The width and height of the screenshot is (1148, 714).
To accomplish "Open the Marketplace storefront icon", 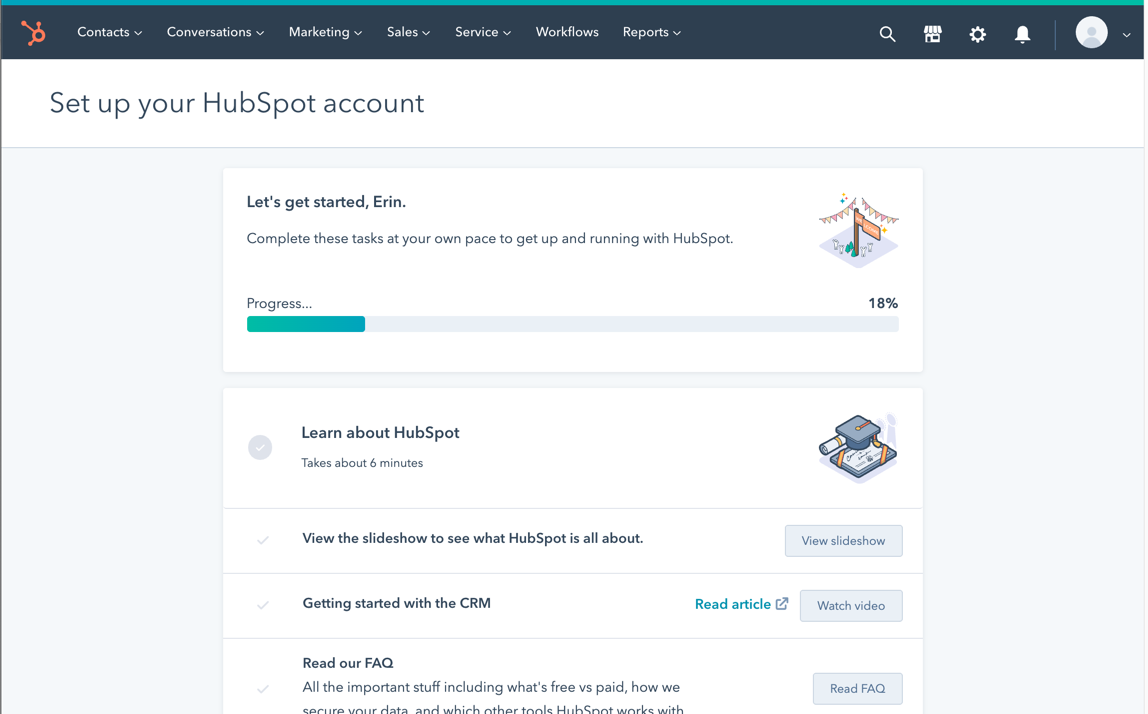I will pos(932,34).
